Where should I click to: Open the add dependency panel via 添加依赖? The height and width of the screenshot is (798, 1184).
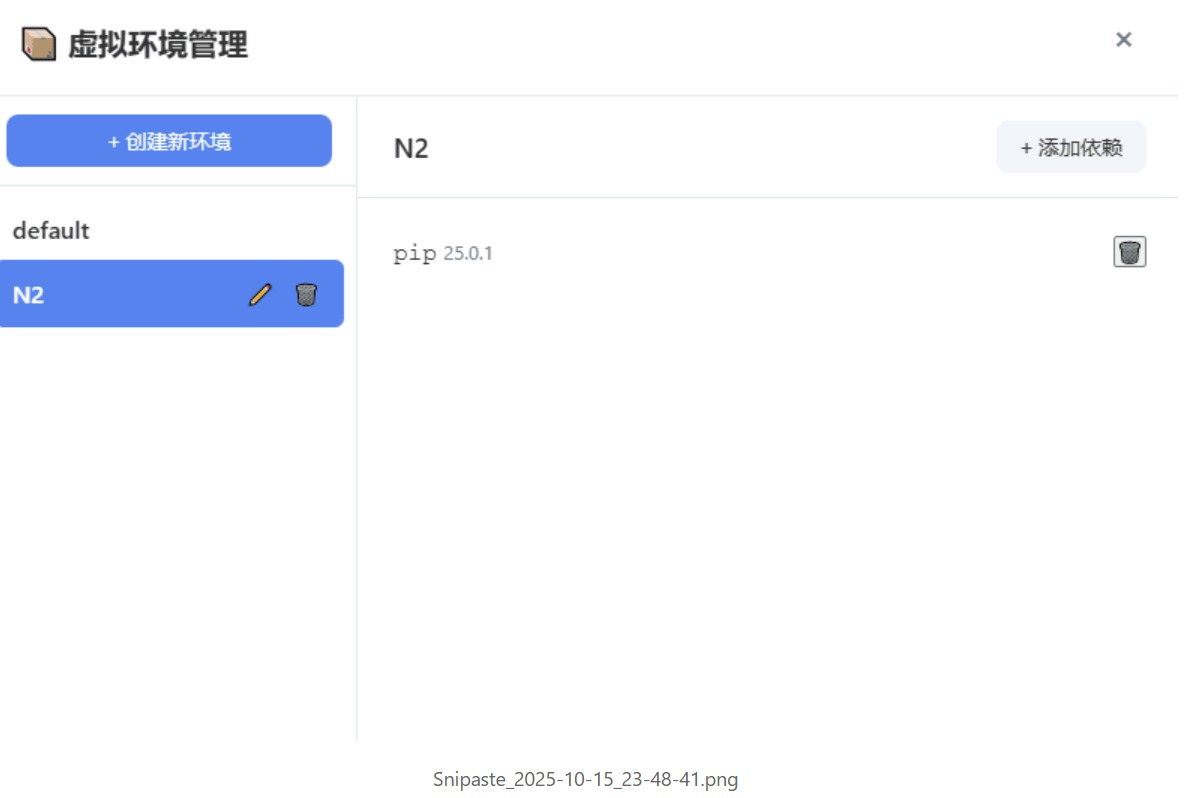click(1071, 147)
